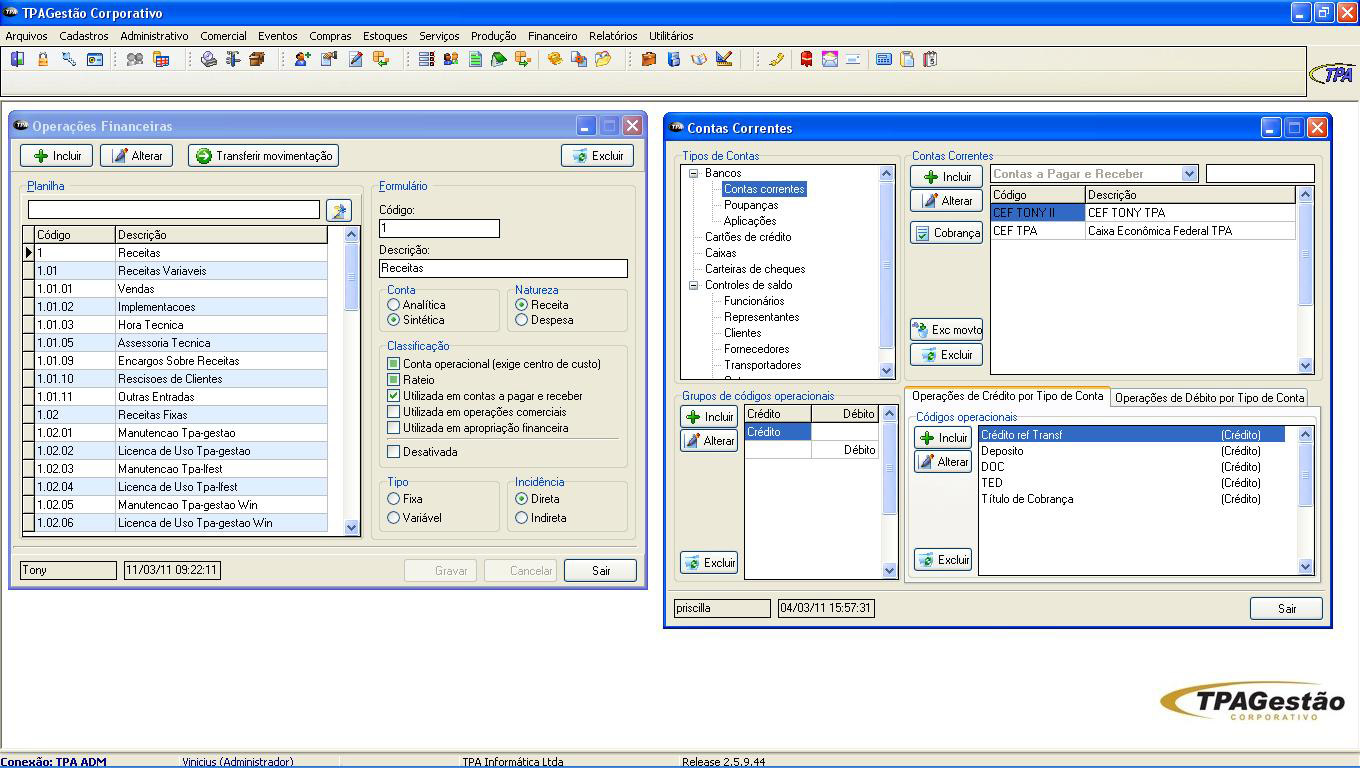Collapse the Bancos tree node

pyautogui.click(x=693, y=174)
